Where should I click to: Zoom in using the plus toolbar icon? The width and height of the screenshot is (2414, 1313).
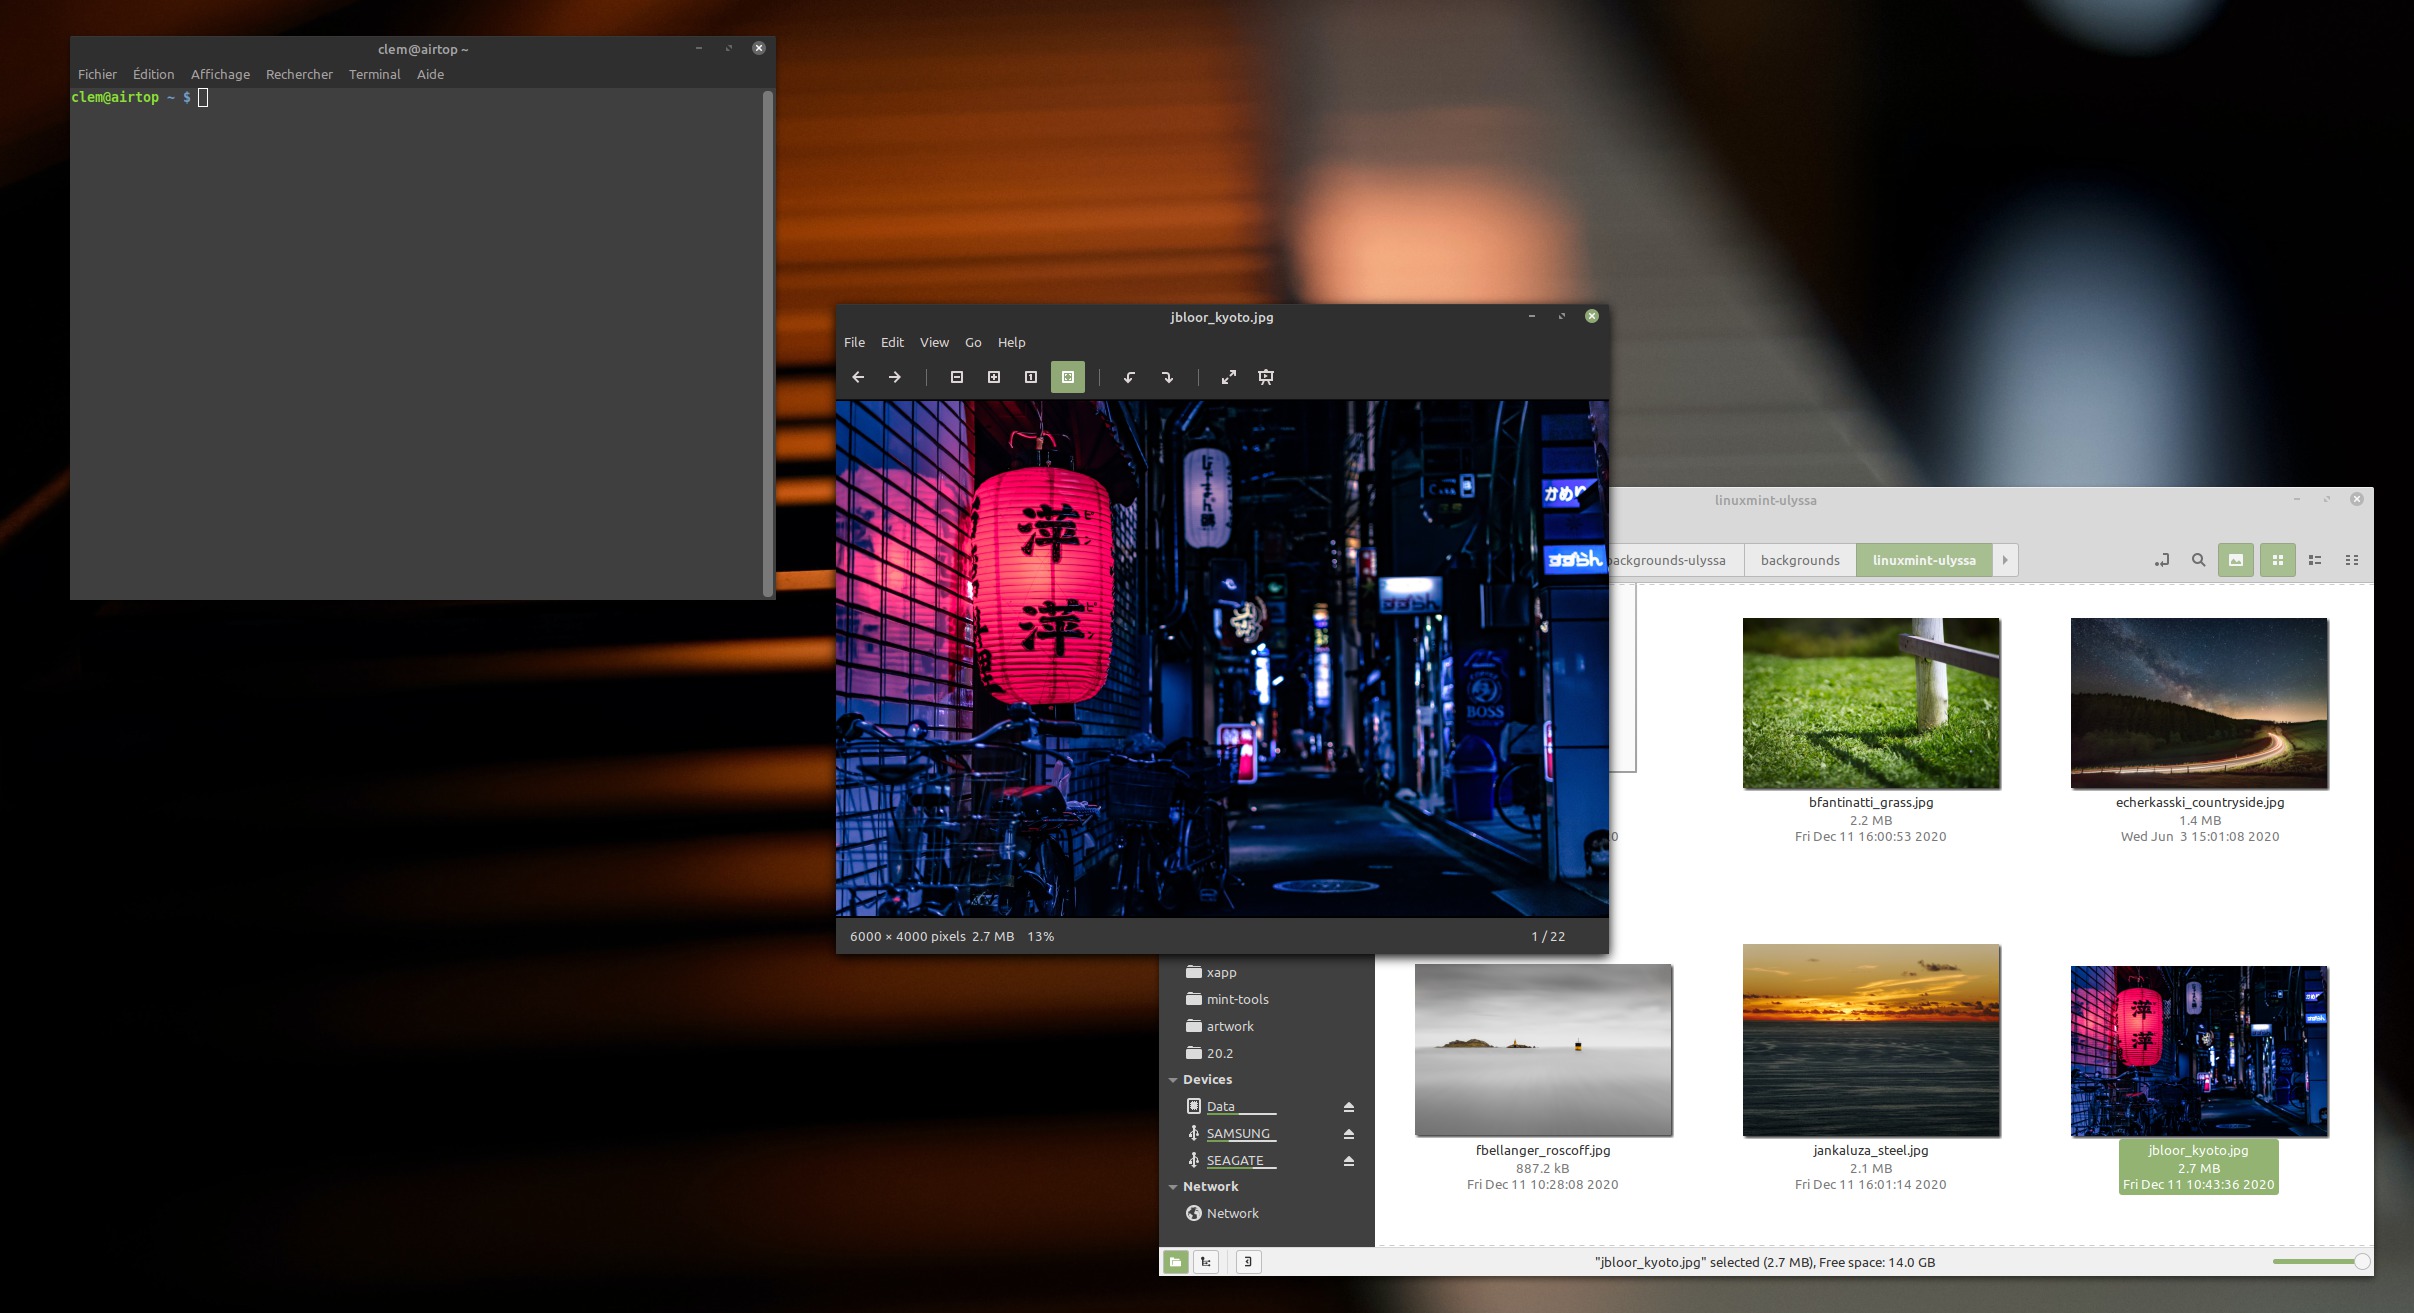point(993,377)
